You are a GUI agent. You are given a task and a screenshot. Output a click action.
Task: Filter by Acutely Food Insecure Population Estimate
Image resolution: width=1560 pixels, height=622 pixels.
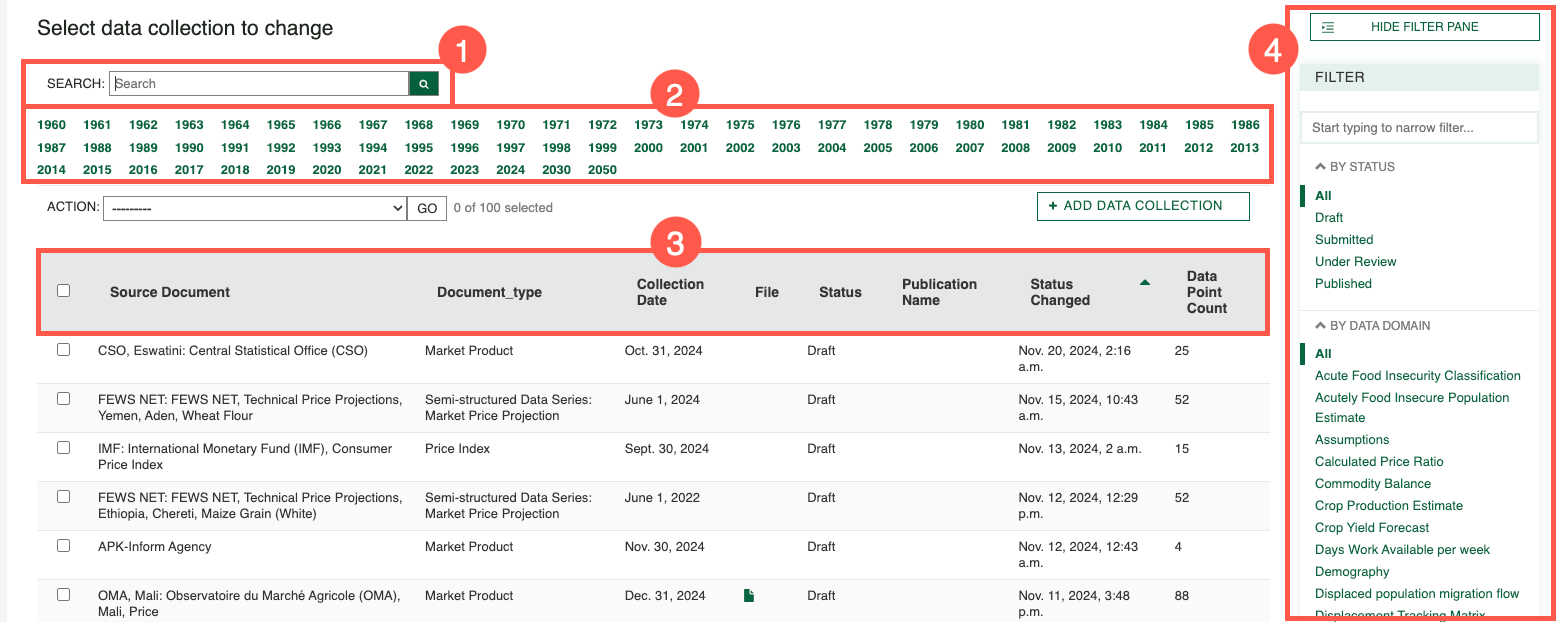click(1412, 408)
